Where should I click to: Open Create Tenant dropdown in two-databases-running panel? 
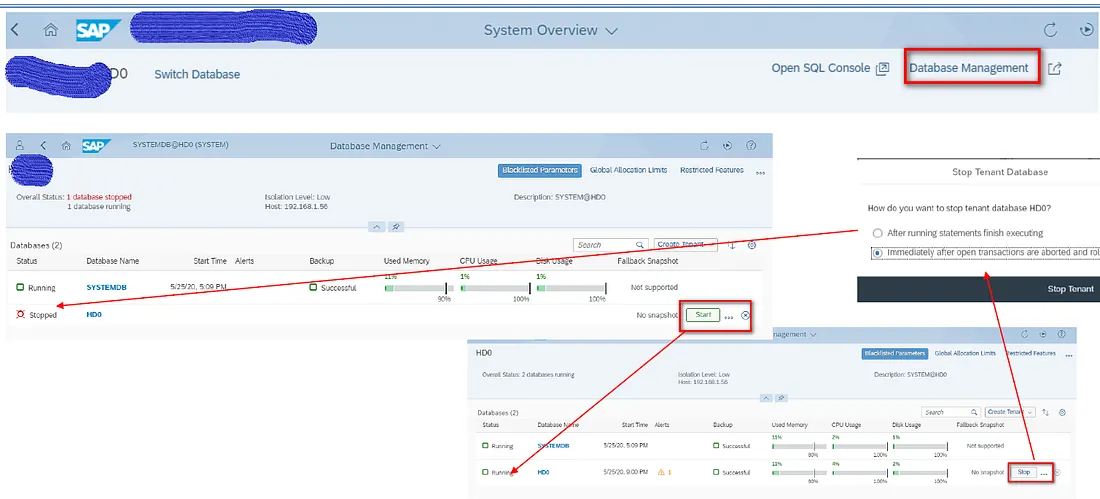[x=1010, y=412]
